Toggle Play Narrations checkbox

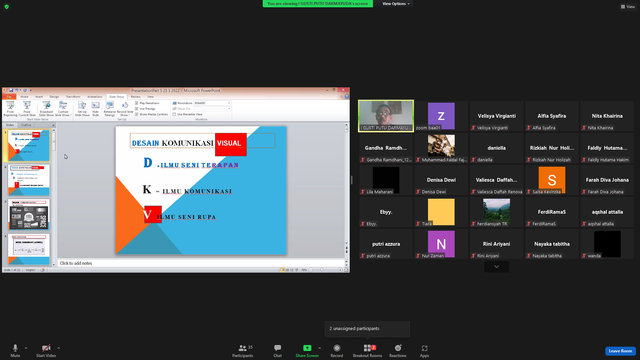pos(137,103)
